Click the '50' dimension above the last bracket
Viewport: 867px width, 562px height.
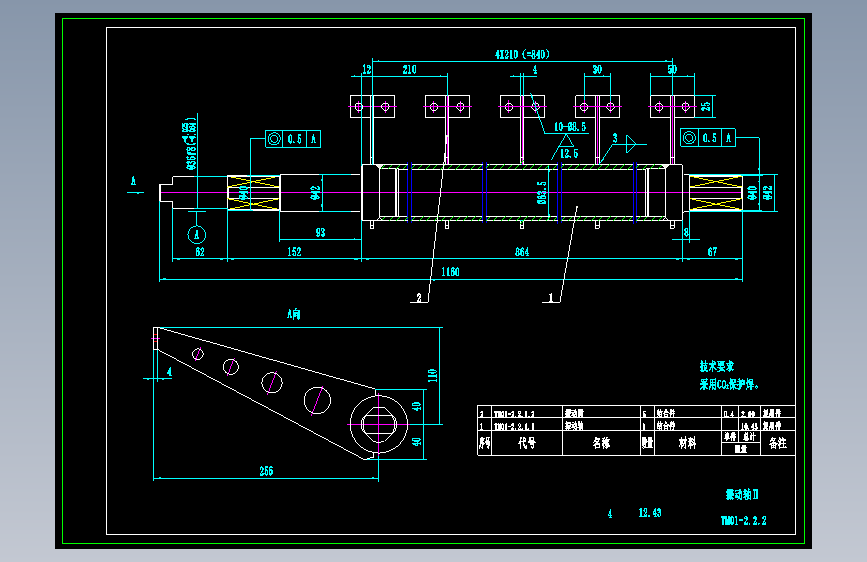(x=672, y=69)
